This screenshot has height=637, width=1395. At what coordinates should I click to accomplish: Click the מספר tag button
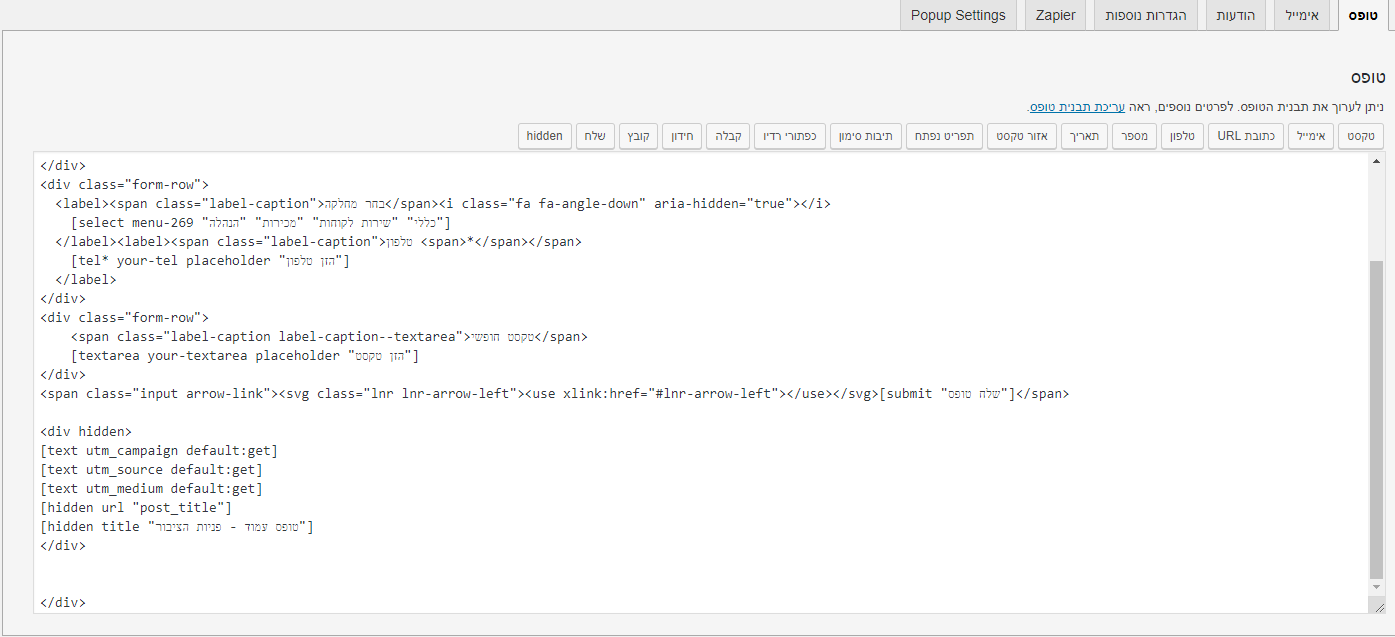pos(1136,136)
